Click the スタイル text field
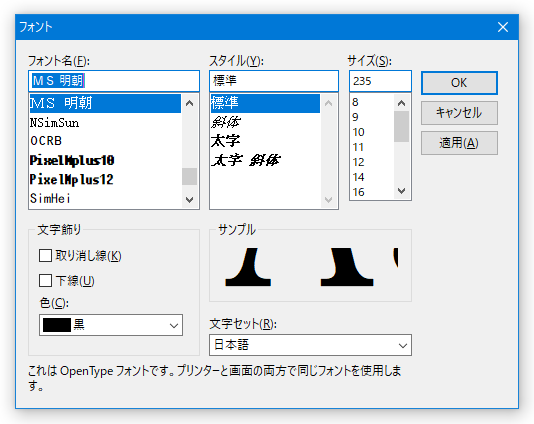Viewport: 534px width, 424px height. (274, 81)
